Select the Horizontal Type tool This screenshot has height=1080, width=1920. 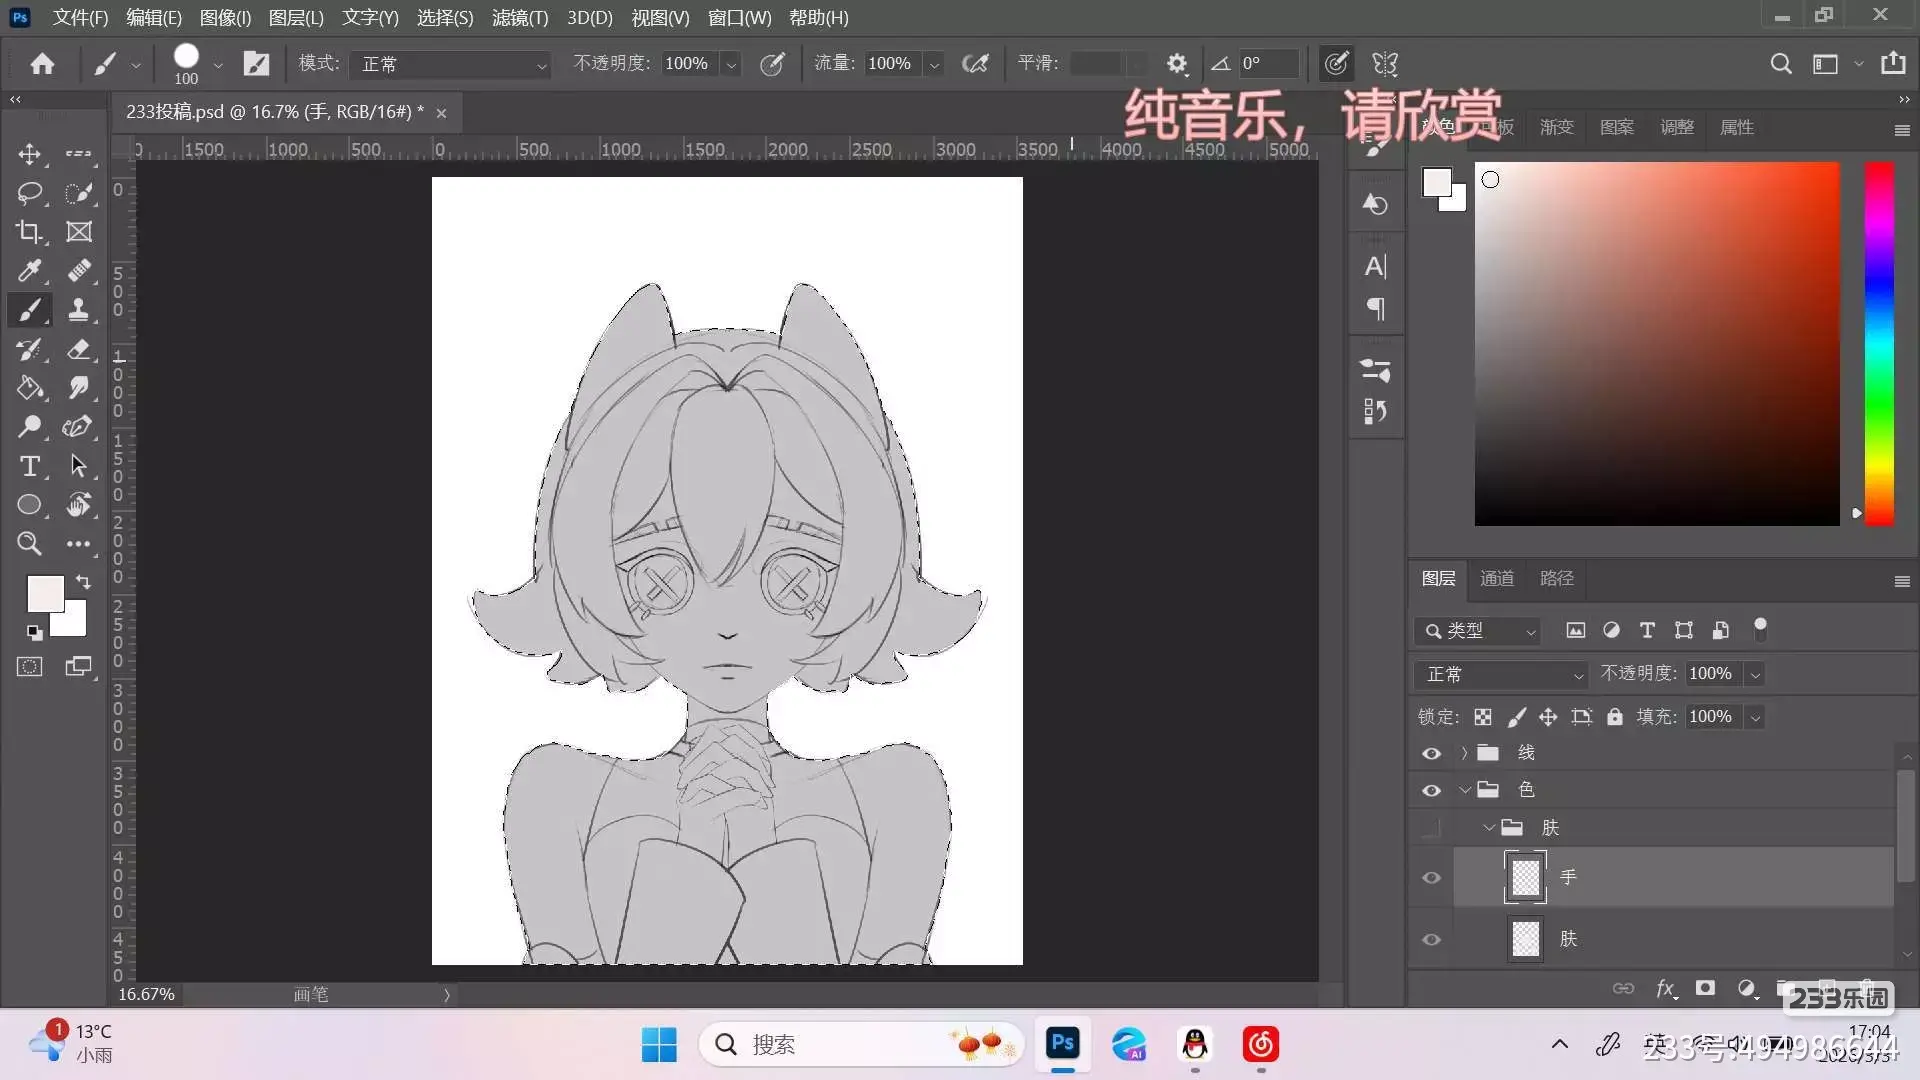coord(29,466)
